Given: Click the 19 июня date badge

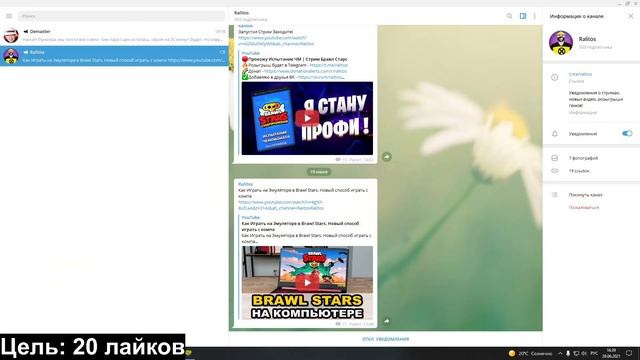Looking at the screenshot, I should [319, 172].
